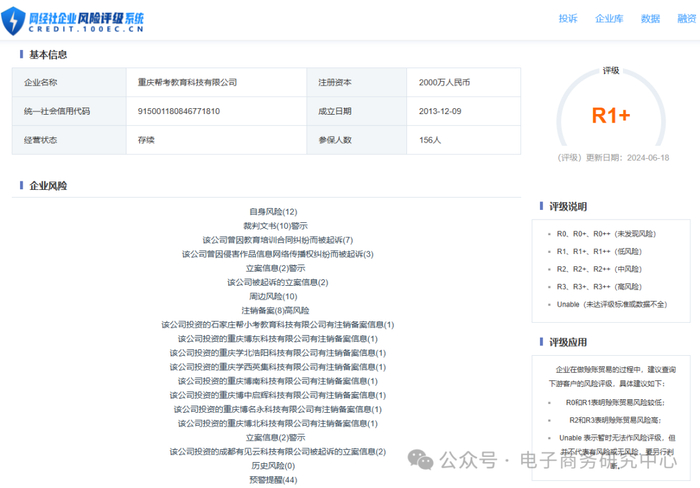Expand the 预警提醒(44) section
700x488 pixels.
tap(274, 480)
